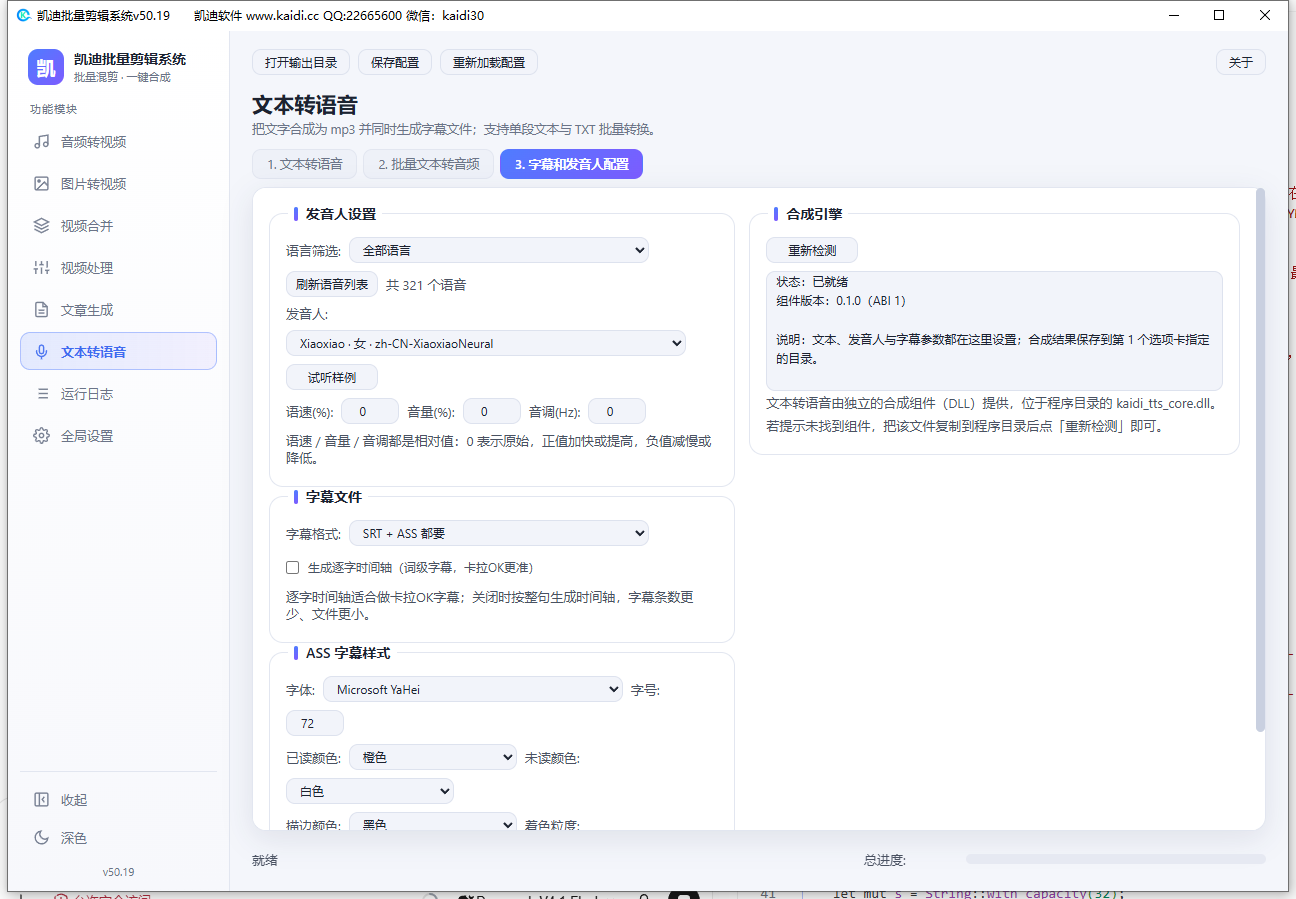Open the 已读颜色 dropdown showing 橙色
The width and height of the screenshot is (1296, 899).
tap(433, 758)
